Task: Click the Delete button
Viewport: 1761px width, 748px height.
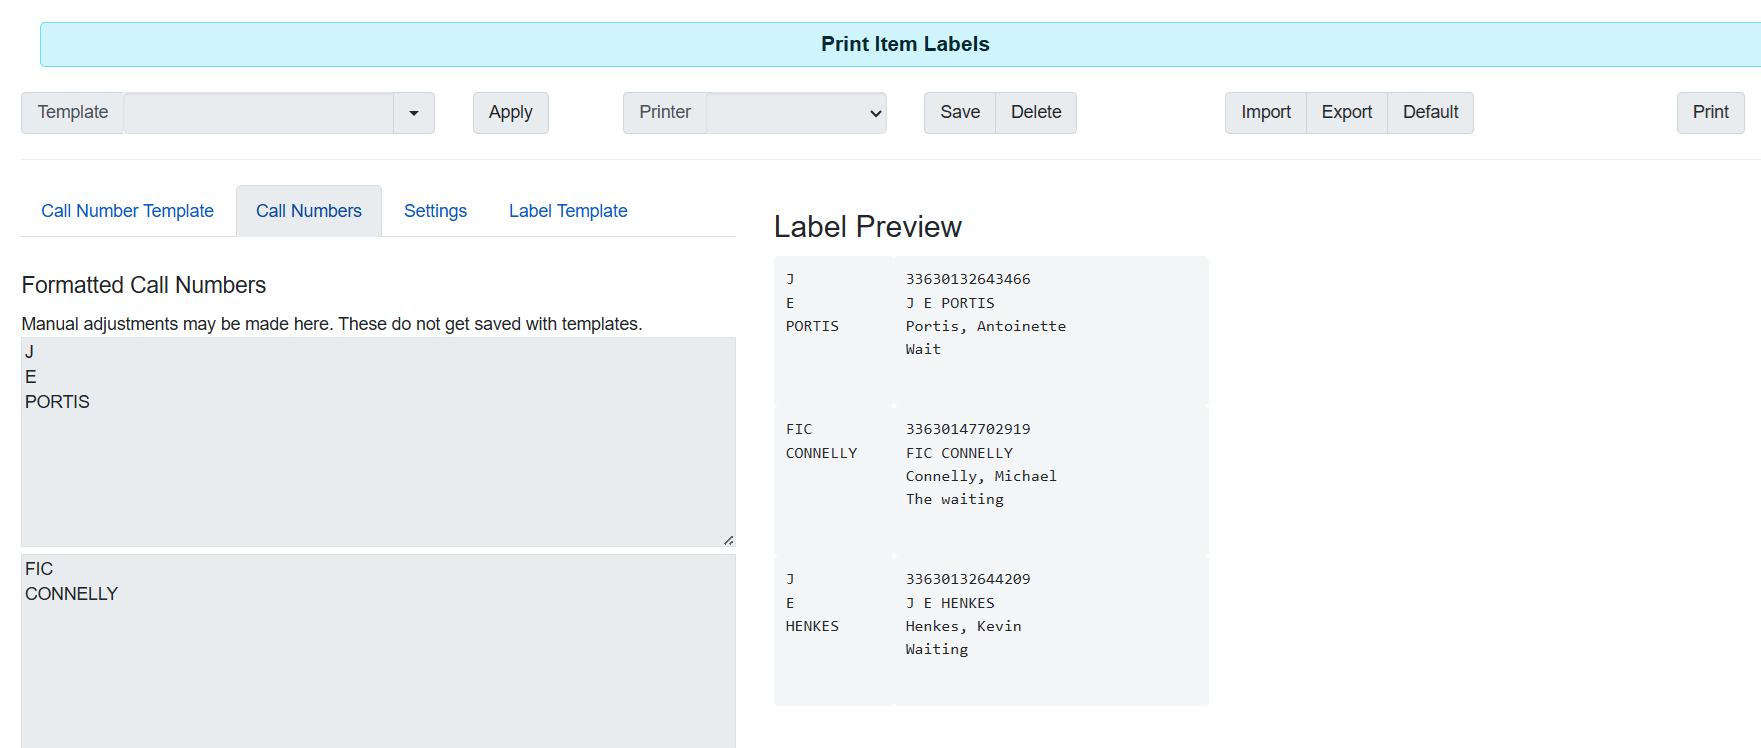Action: click(x=1036, y=113)
